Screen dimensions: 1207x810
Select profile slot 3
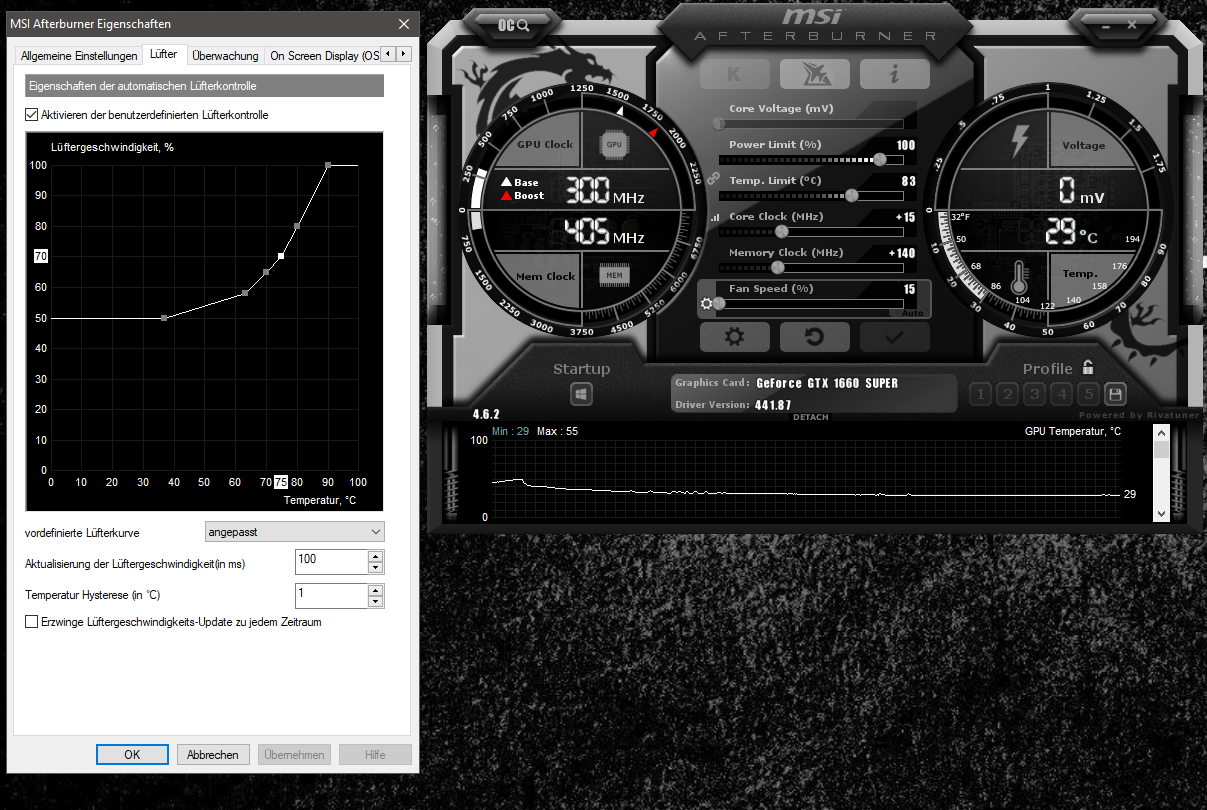pyautogui.click(x=1035, y=394)
